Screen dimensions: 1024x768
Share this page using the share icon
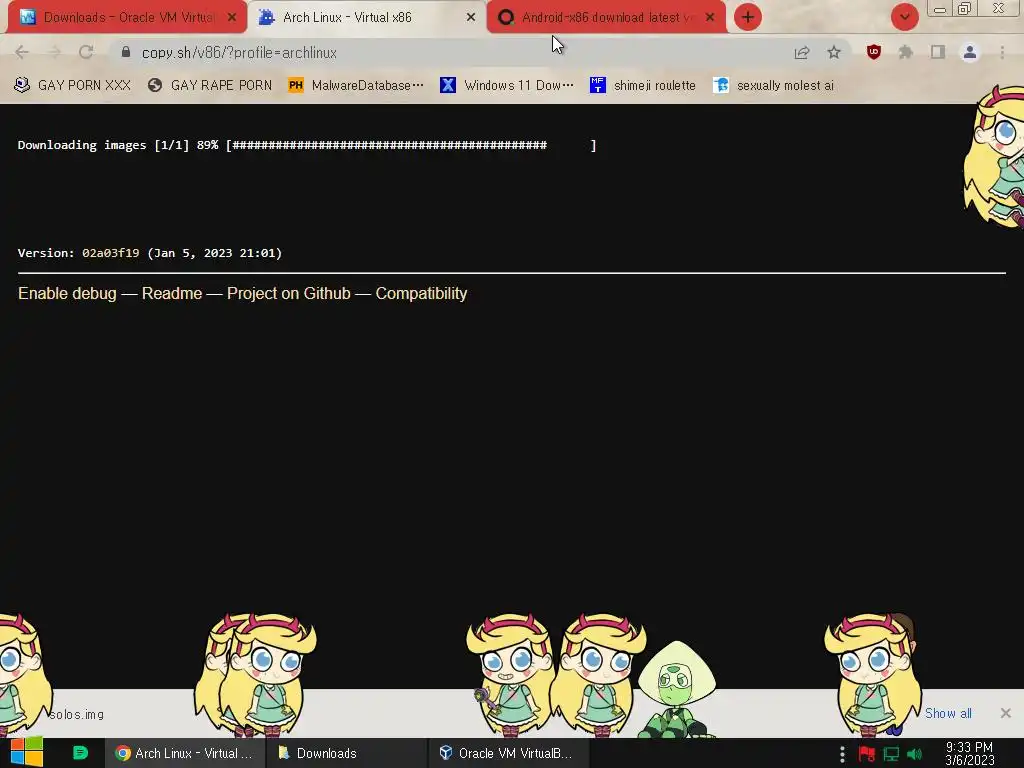pyautogui.click(x=802, y=52)
